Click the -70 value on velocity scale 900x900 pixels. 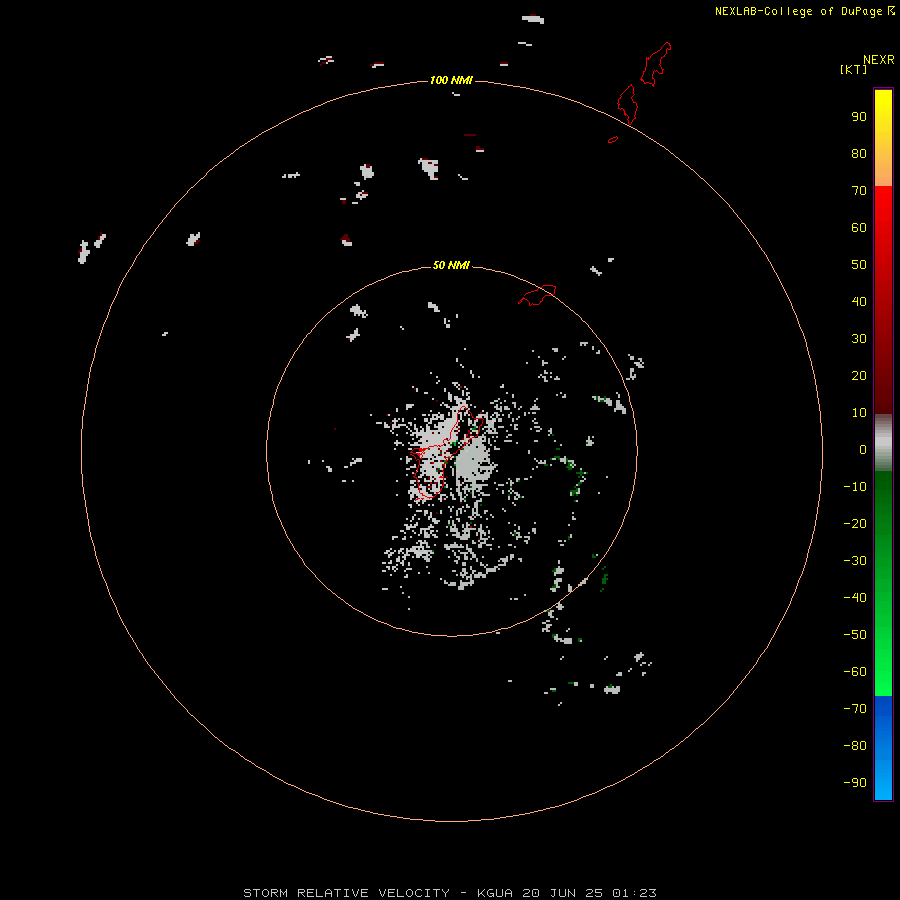pos(855,708)
